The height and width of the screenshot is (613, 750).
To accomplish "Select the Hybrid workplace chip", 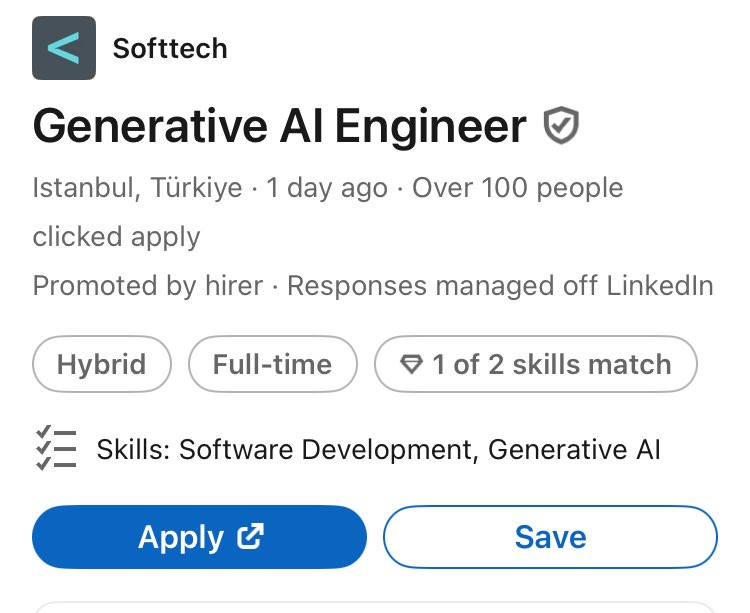I will pyautogui.click(x=102, y=364).
